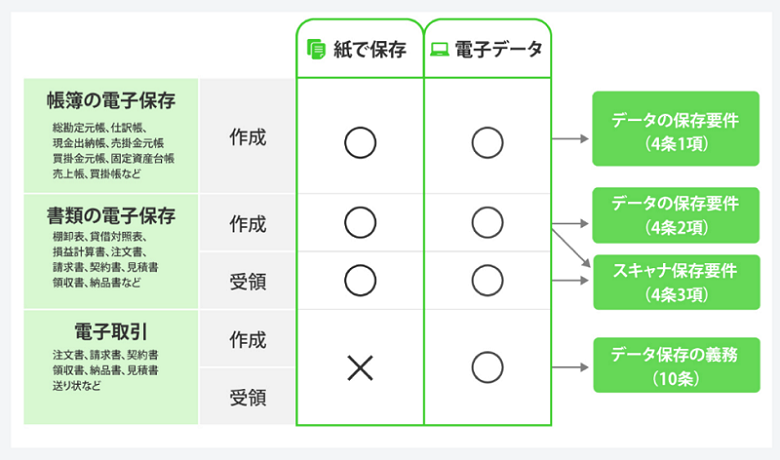Viewport: 780px width, 460px height.
Task: Click the X mark in 電子取引 row
Action: point(360,368)
